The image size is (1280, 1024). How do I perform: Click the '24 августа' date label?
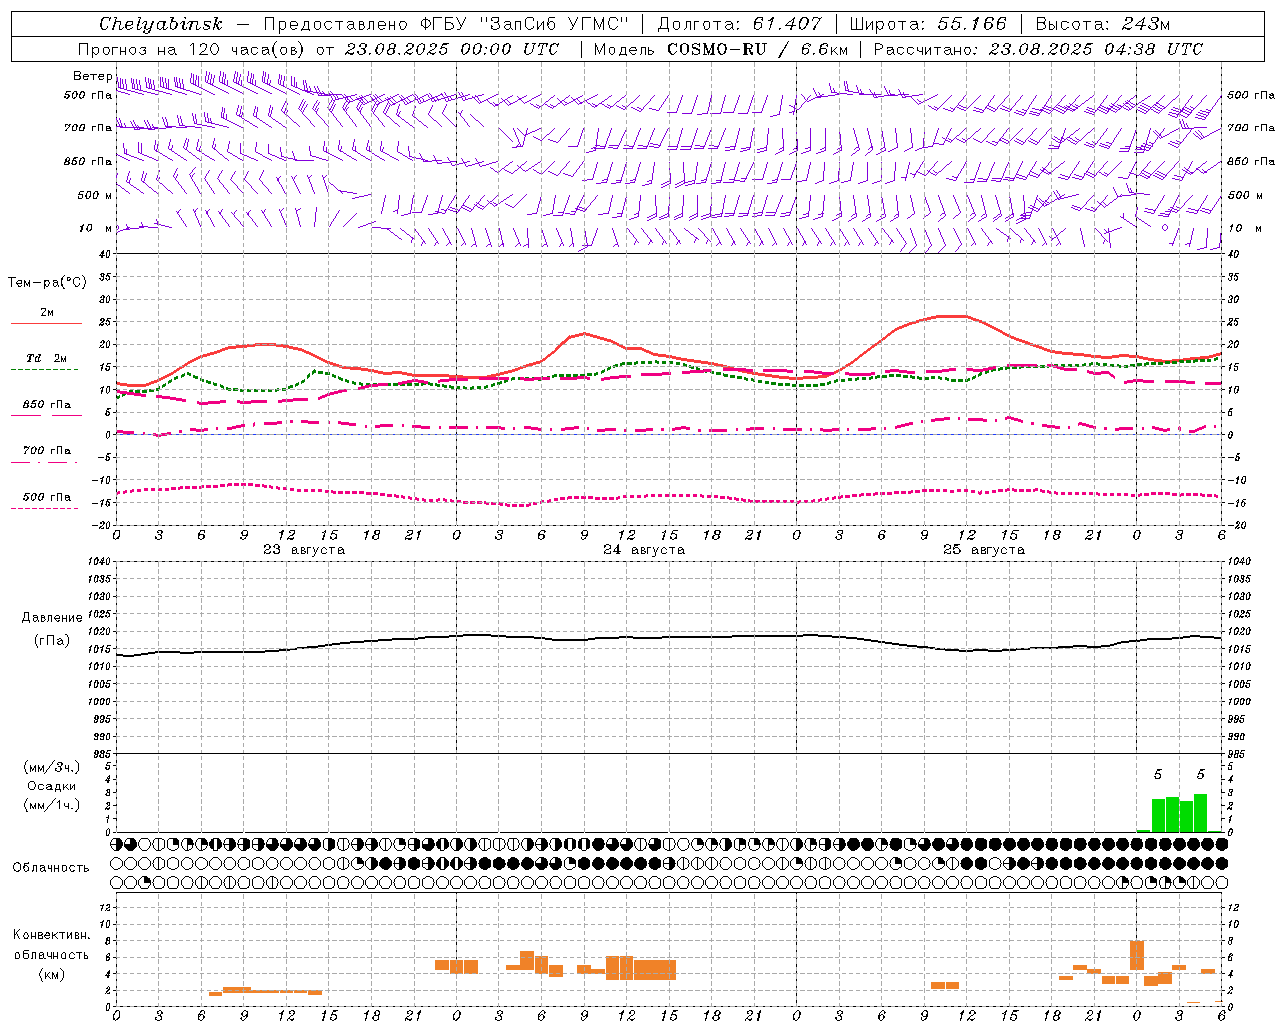[x=644, y=550]
